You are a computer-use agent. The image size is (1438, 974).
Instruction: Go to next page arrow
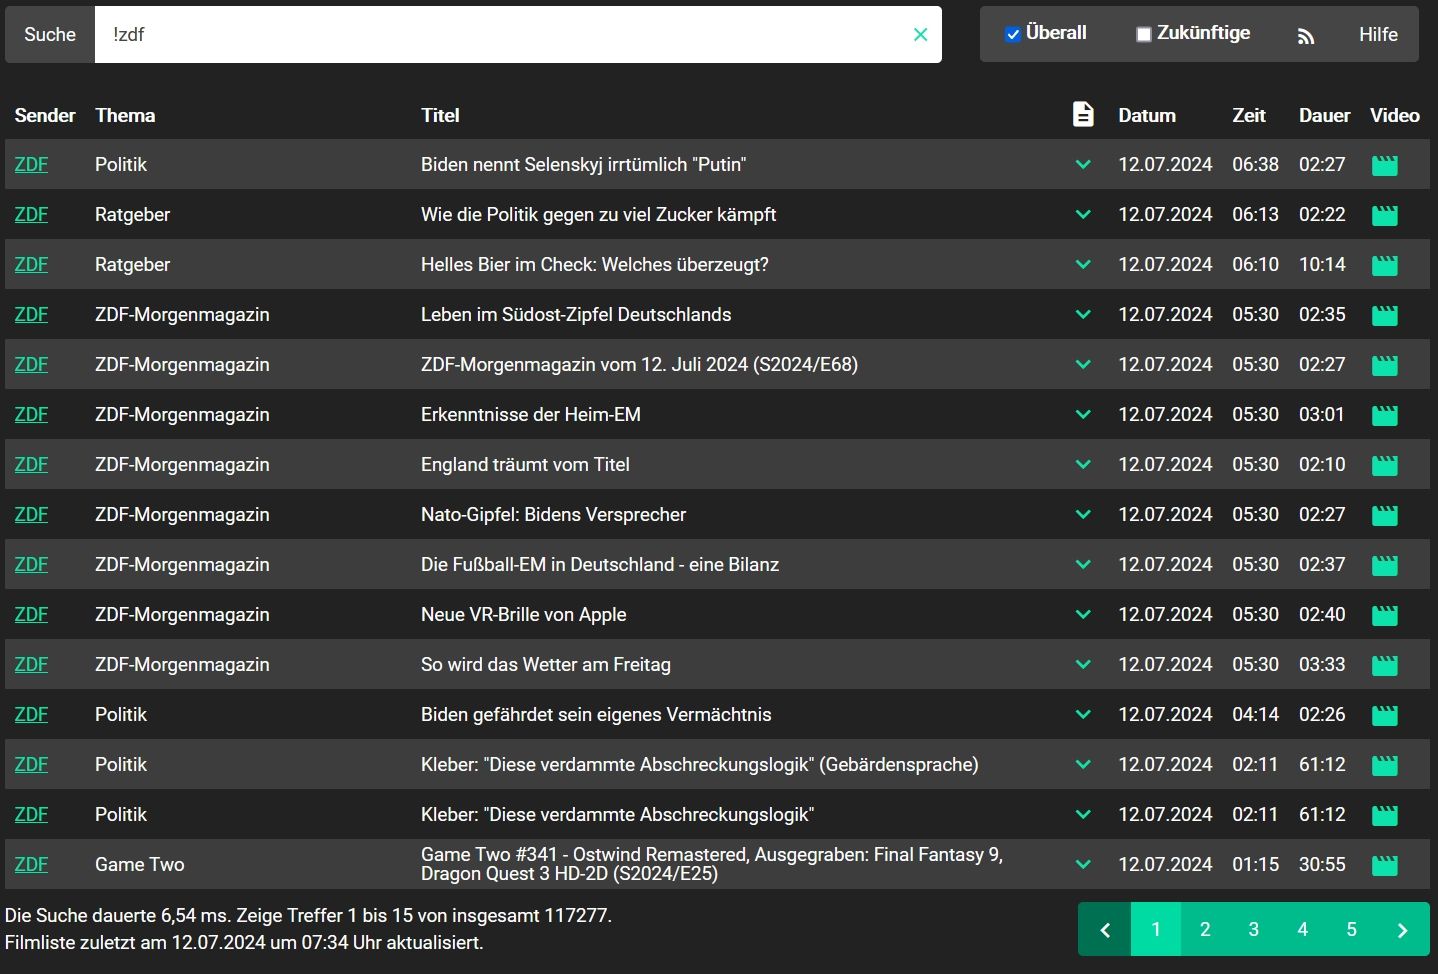pos(1402,930)
